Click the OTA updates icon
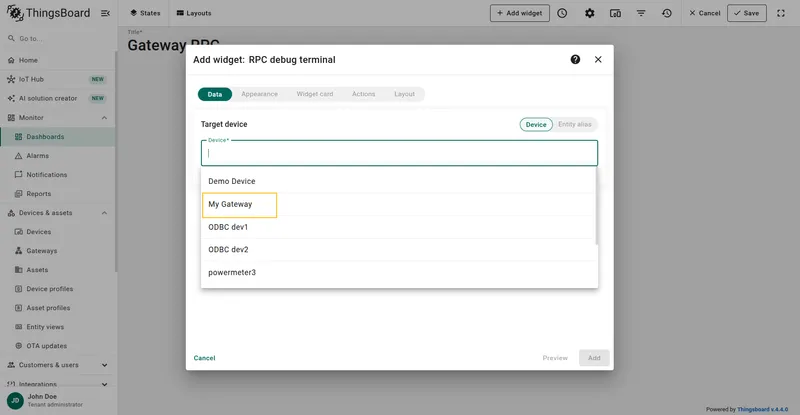The width and height of the screenshot is (800, 415). coord(18,346)
